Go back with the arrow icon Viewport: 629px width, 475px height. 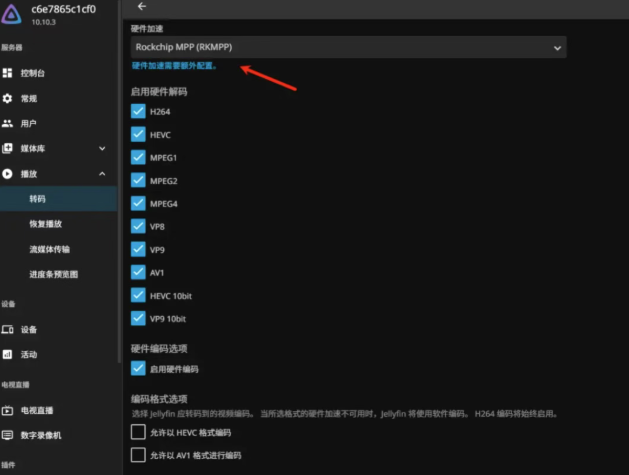tap(142, 6)
